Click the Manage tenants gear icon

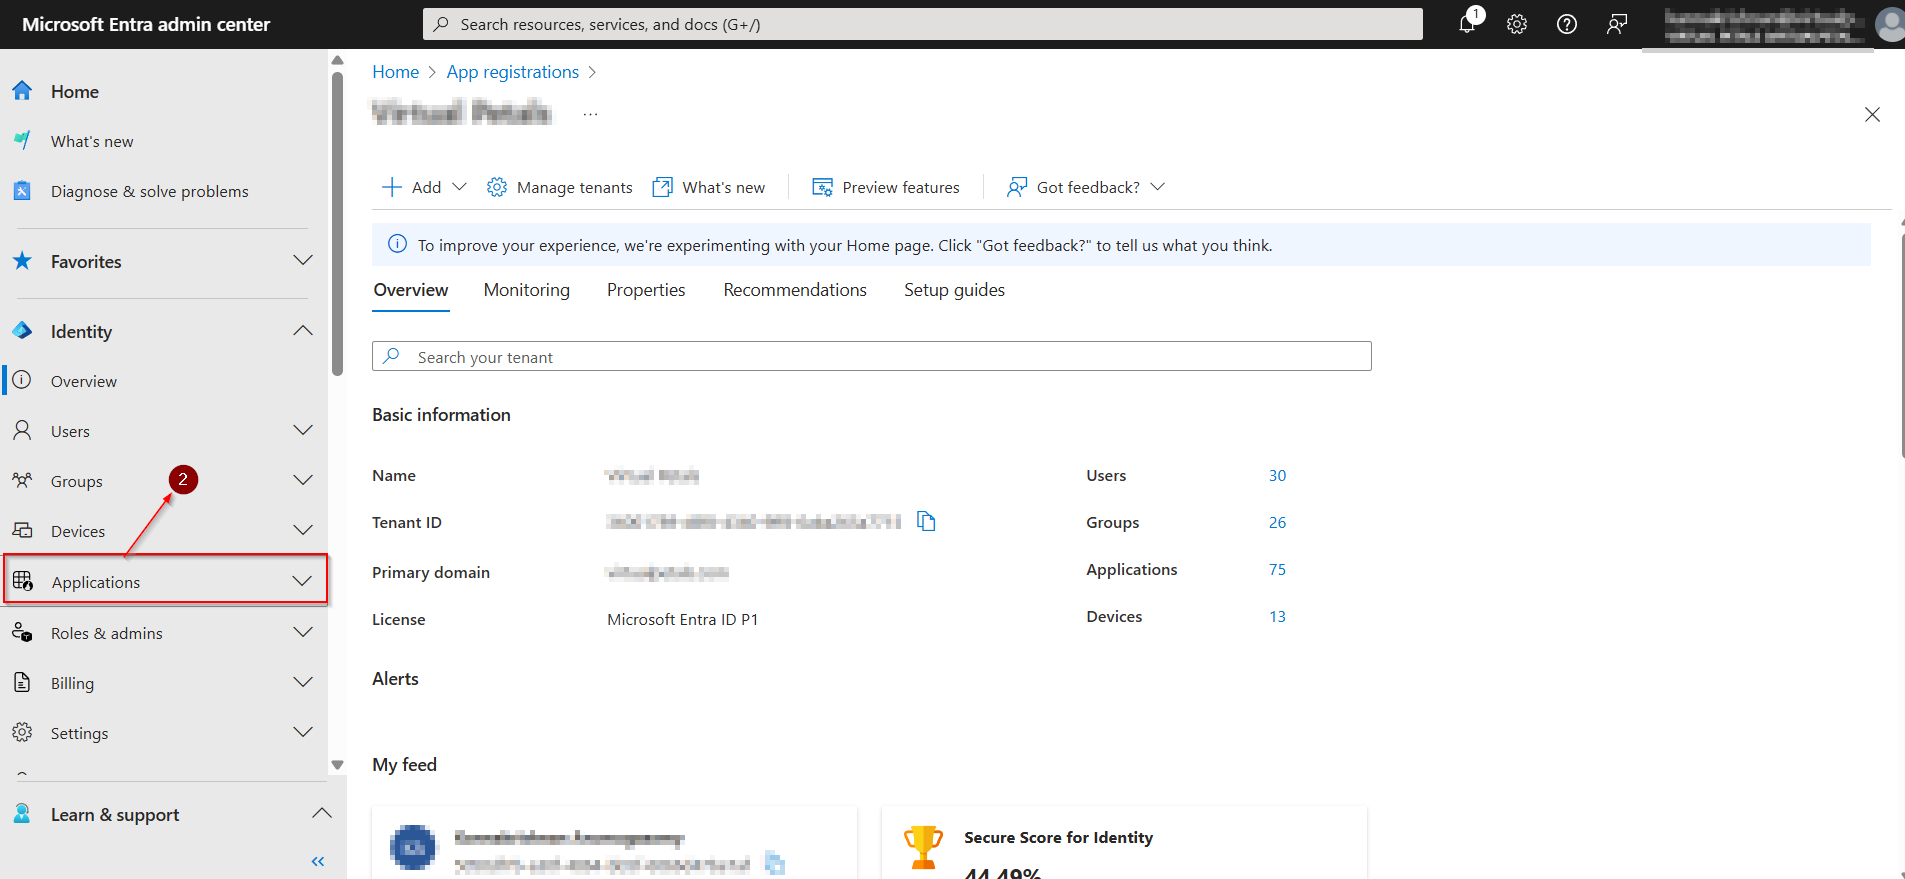tap(497, 187)
